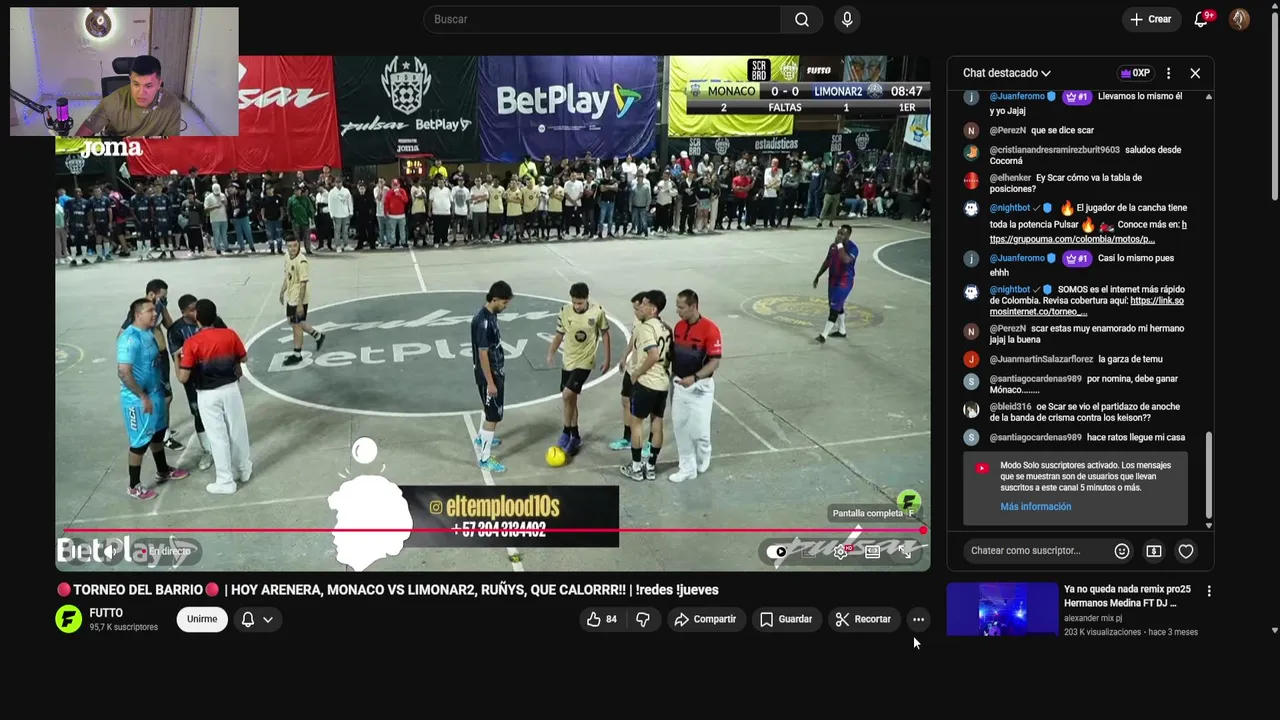Open player settings gear
The height and width of the screenshot is (720, 1280).
(x=841, y=551)
